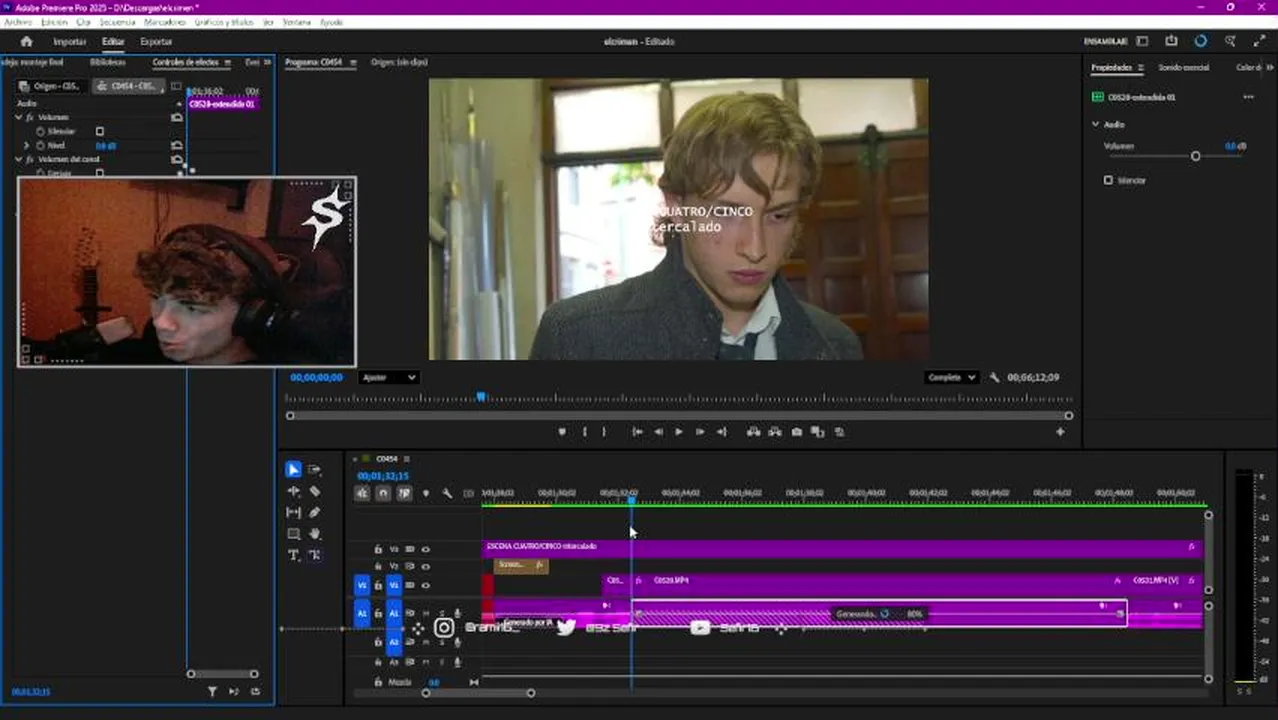The width and height of the screenshot is (1278, 720).
Task: Select the Hand tool
Action: [x=314, y=533]
